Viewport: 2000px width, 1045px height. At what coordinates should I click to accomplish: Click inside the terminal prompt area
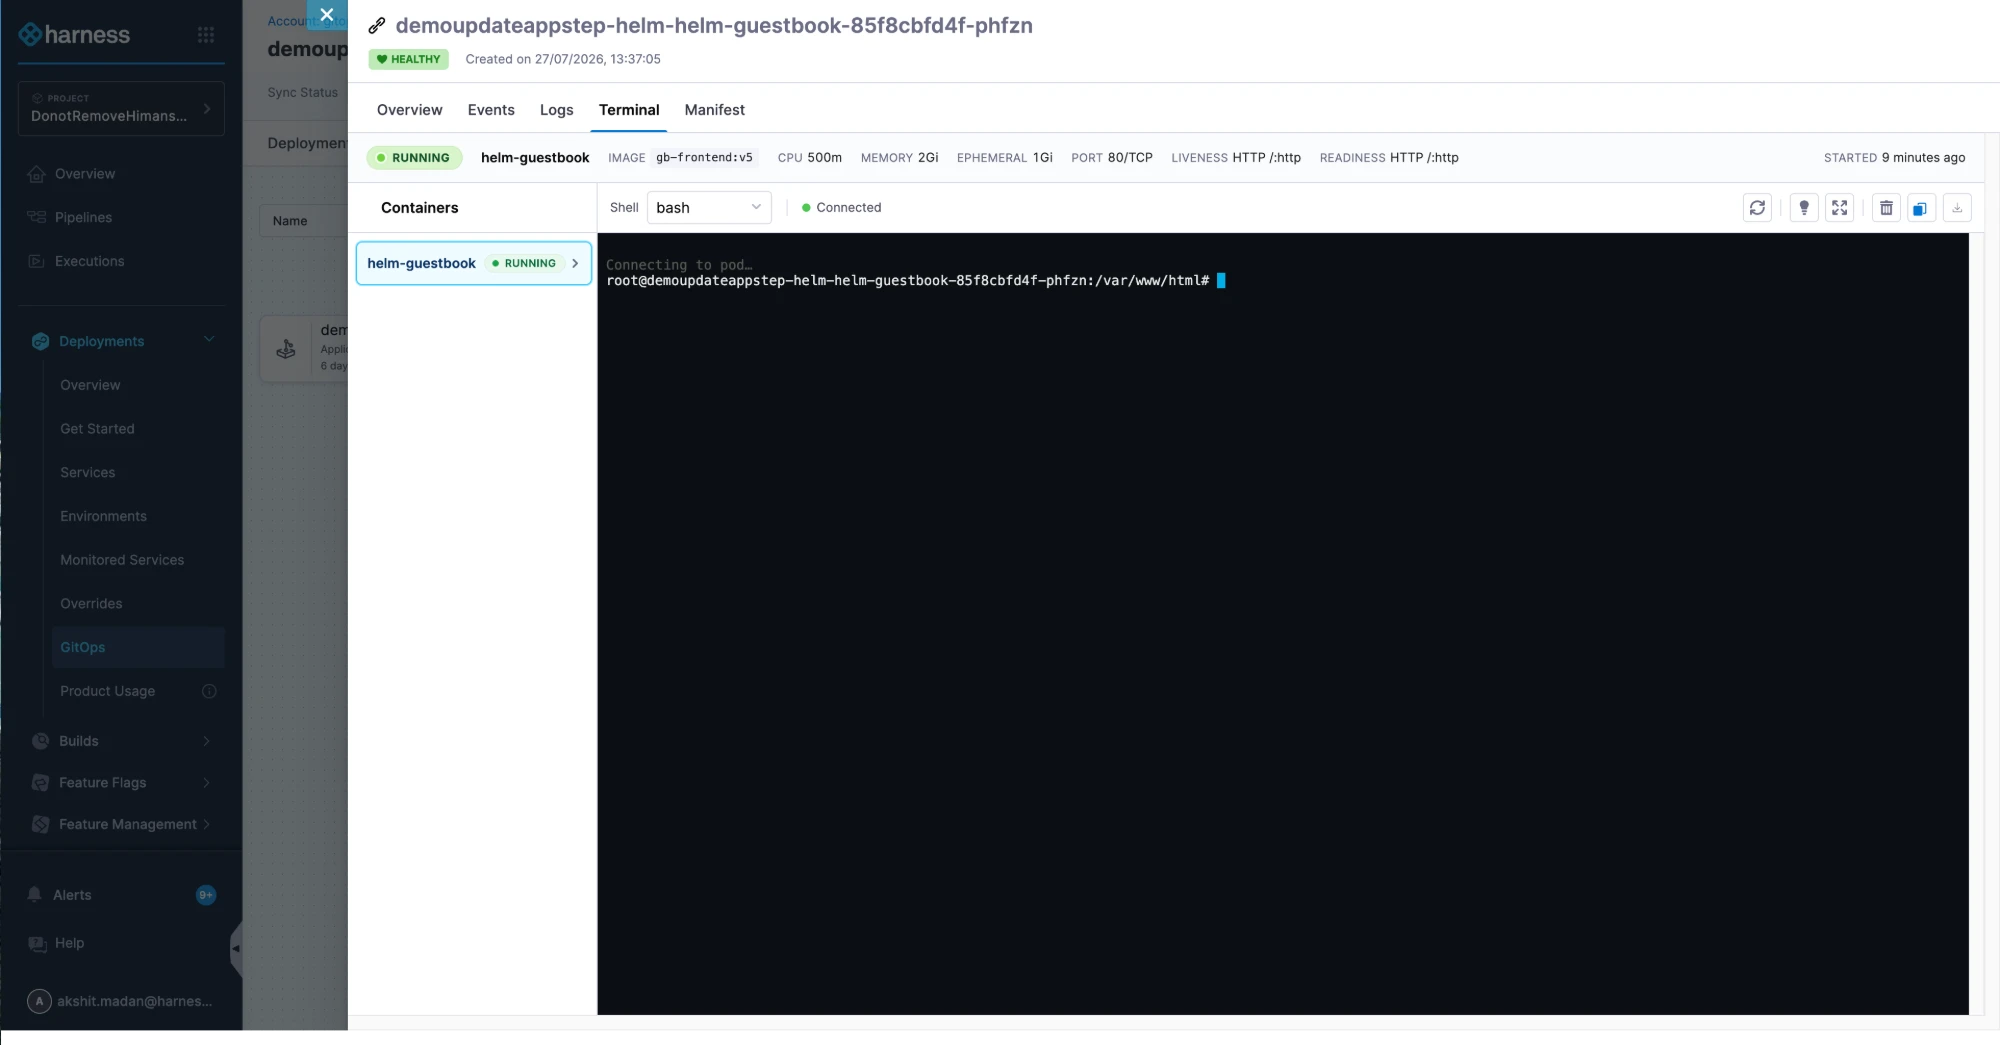tap(1283, 624)
